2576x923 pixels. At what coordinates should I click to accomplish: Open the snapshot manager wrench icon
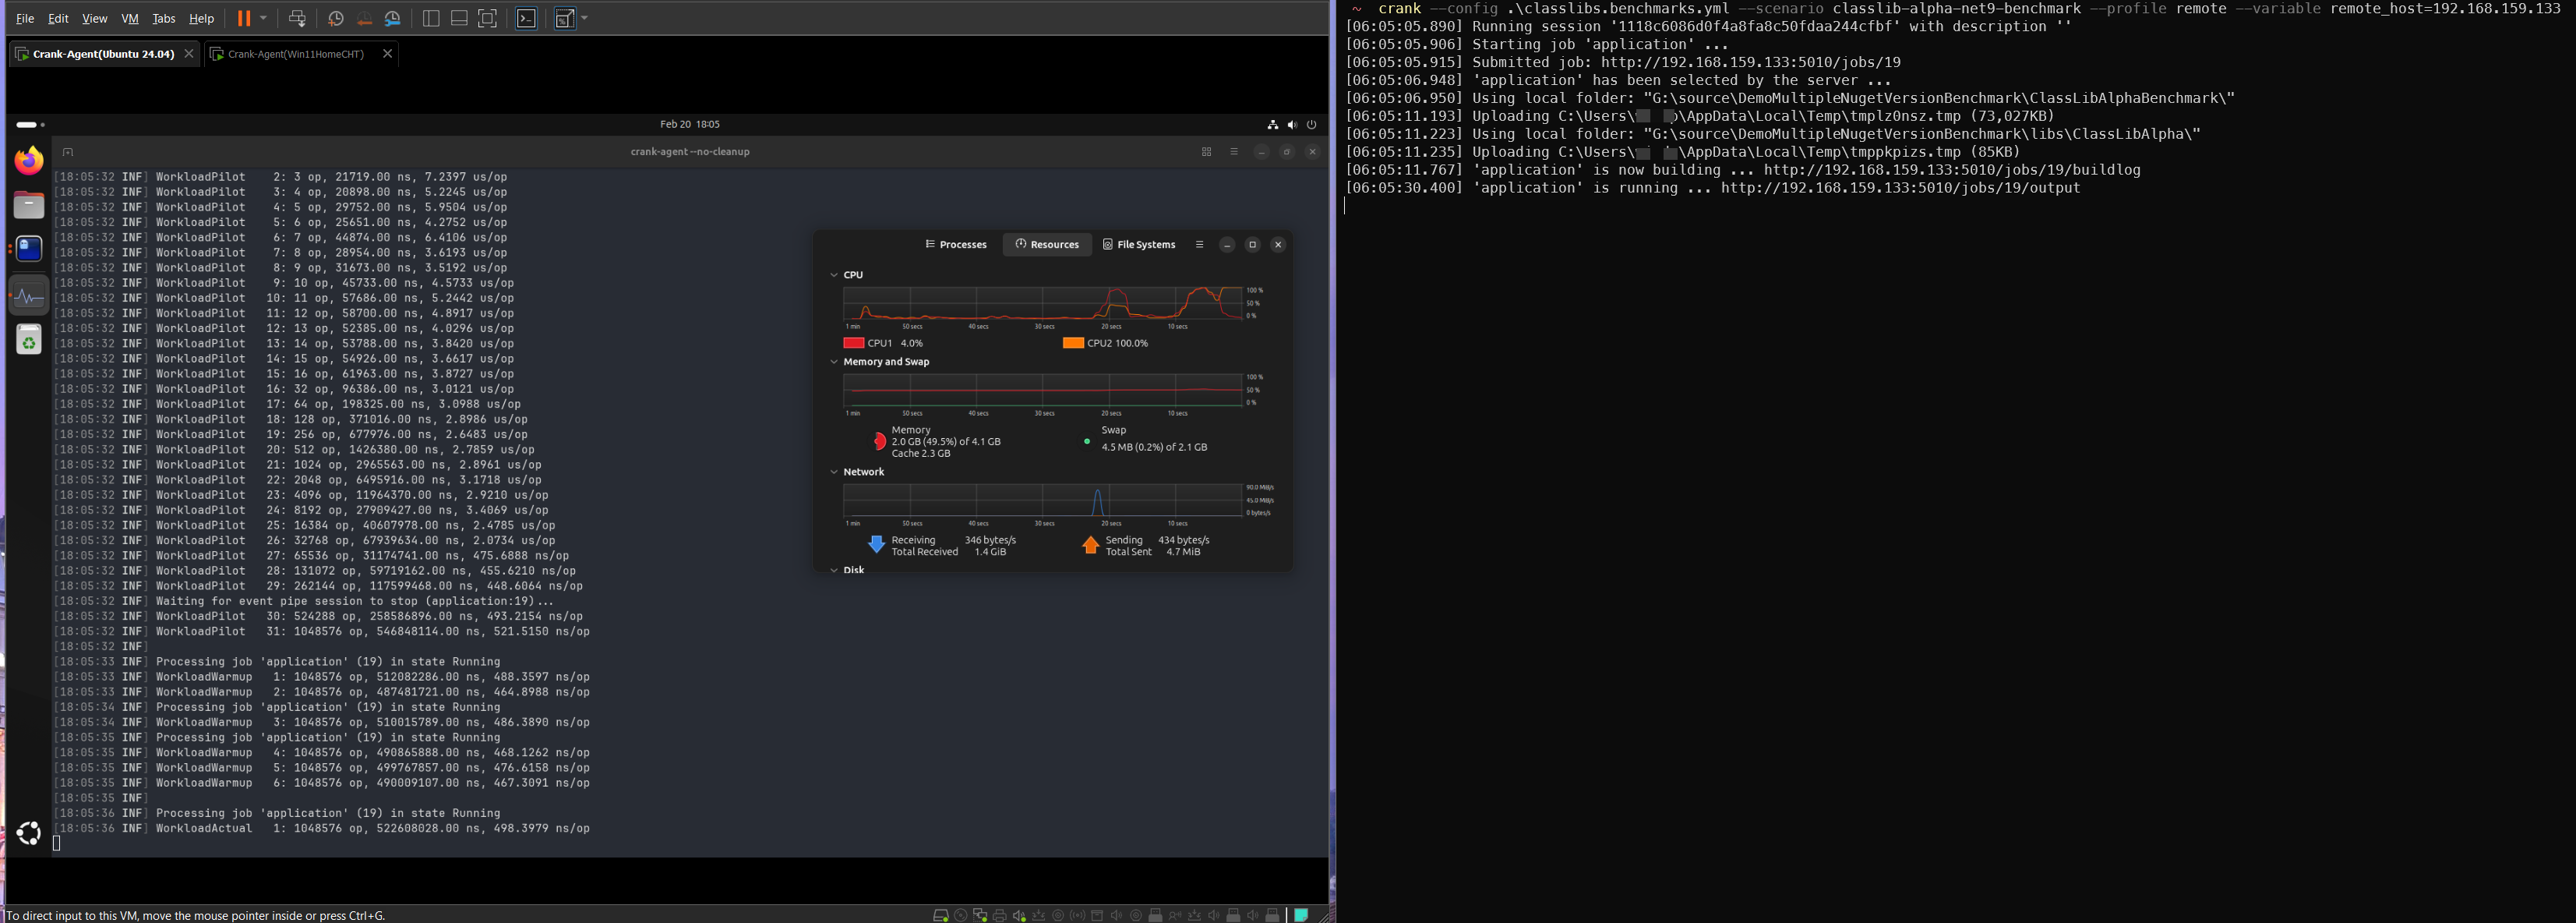[393, 18]
